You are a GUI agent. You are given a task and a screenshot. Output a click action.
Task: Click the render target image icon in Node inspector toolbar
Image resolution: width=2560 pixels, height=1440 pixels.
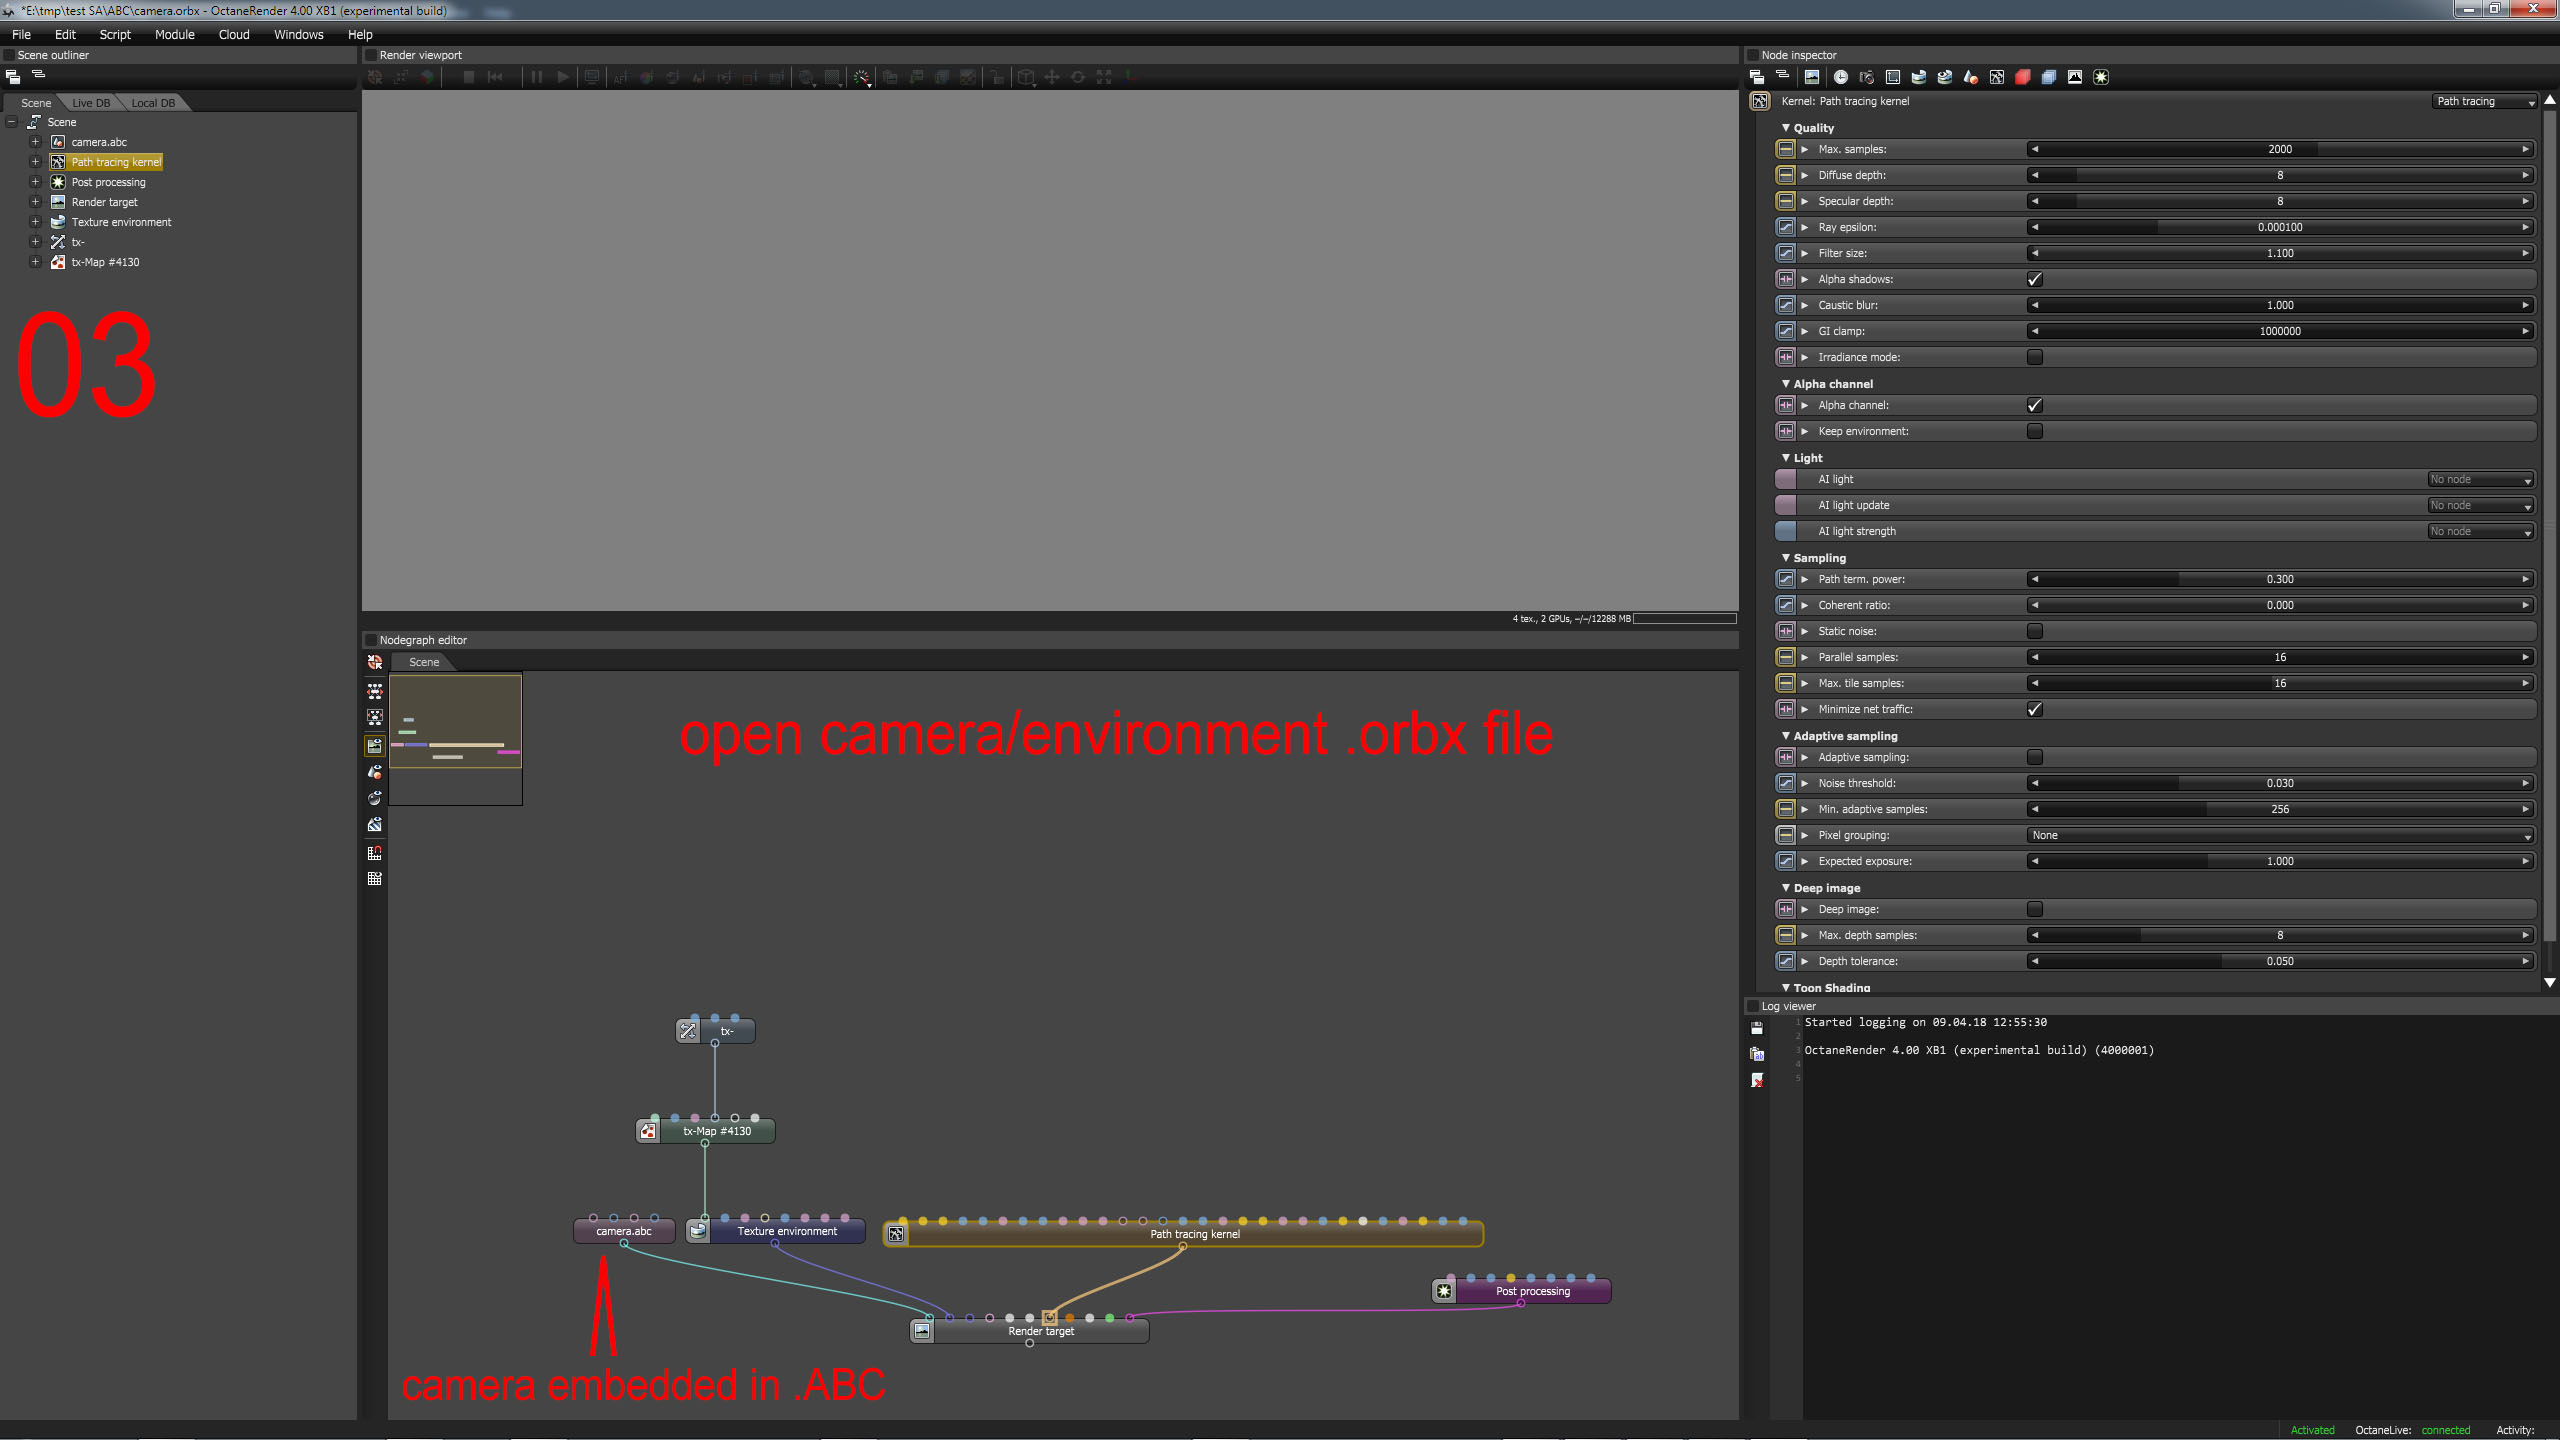[1812, 77]
